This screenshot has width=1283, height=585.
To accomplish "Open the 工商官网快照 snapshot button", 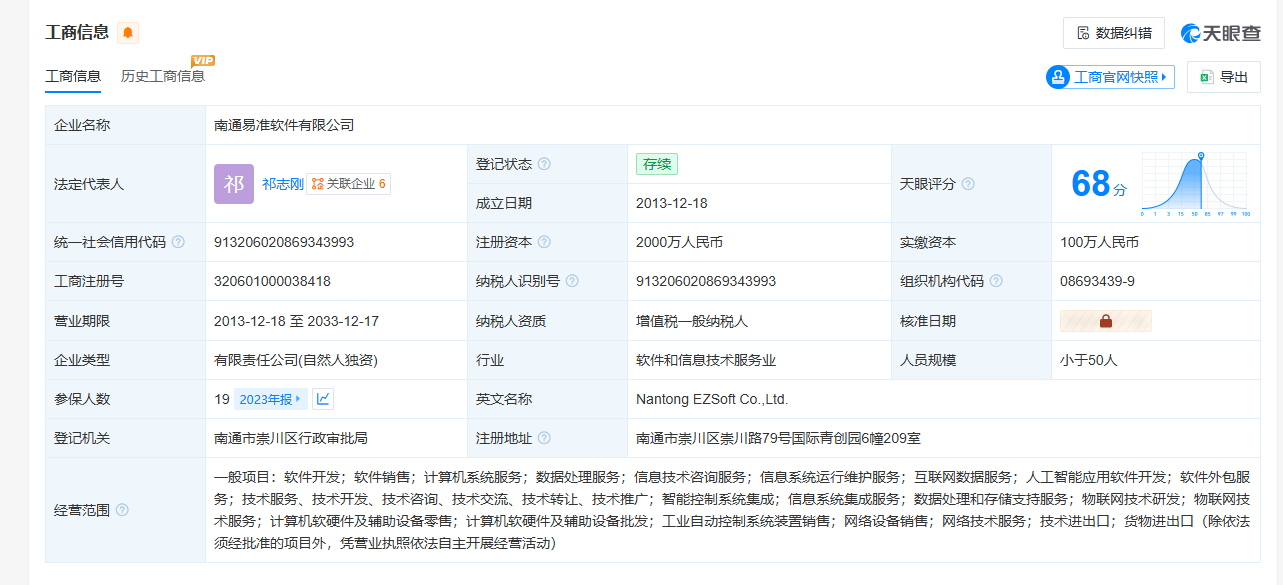I will (1110, 77).
